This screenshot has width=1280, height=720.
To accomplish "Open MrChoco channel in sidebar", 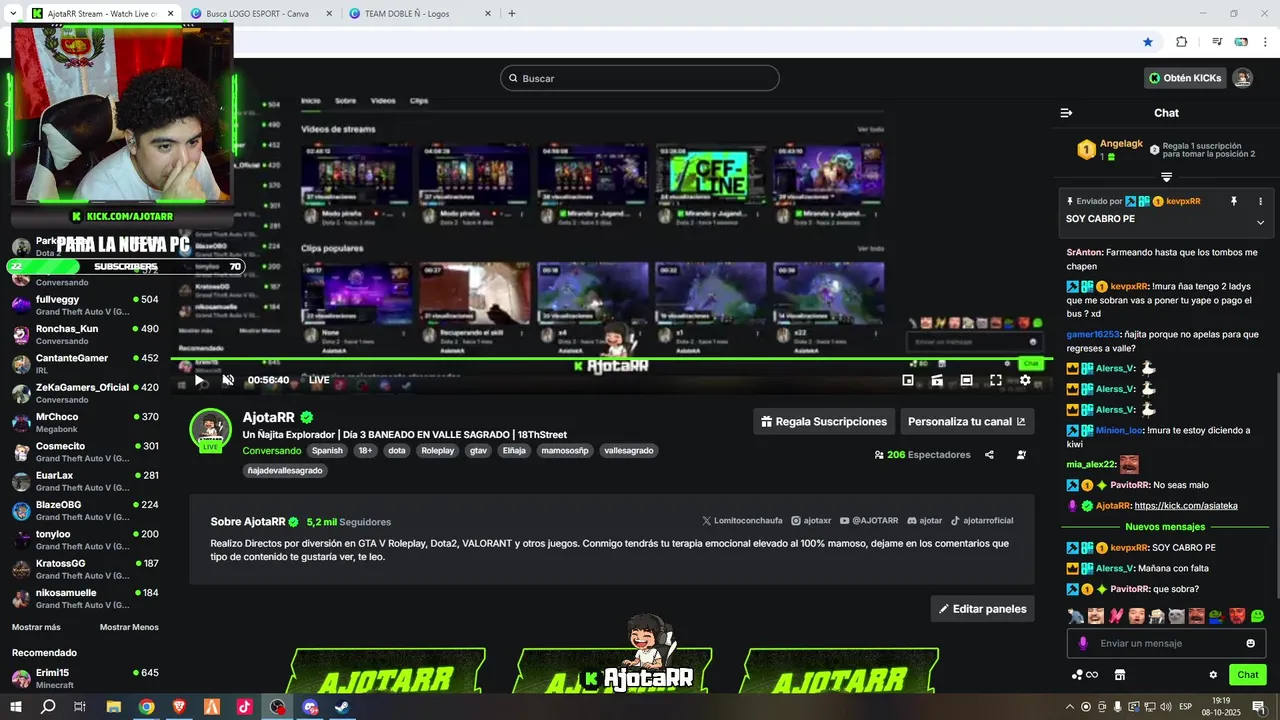I will point(85,423).
